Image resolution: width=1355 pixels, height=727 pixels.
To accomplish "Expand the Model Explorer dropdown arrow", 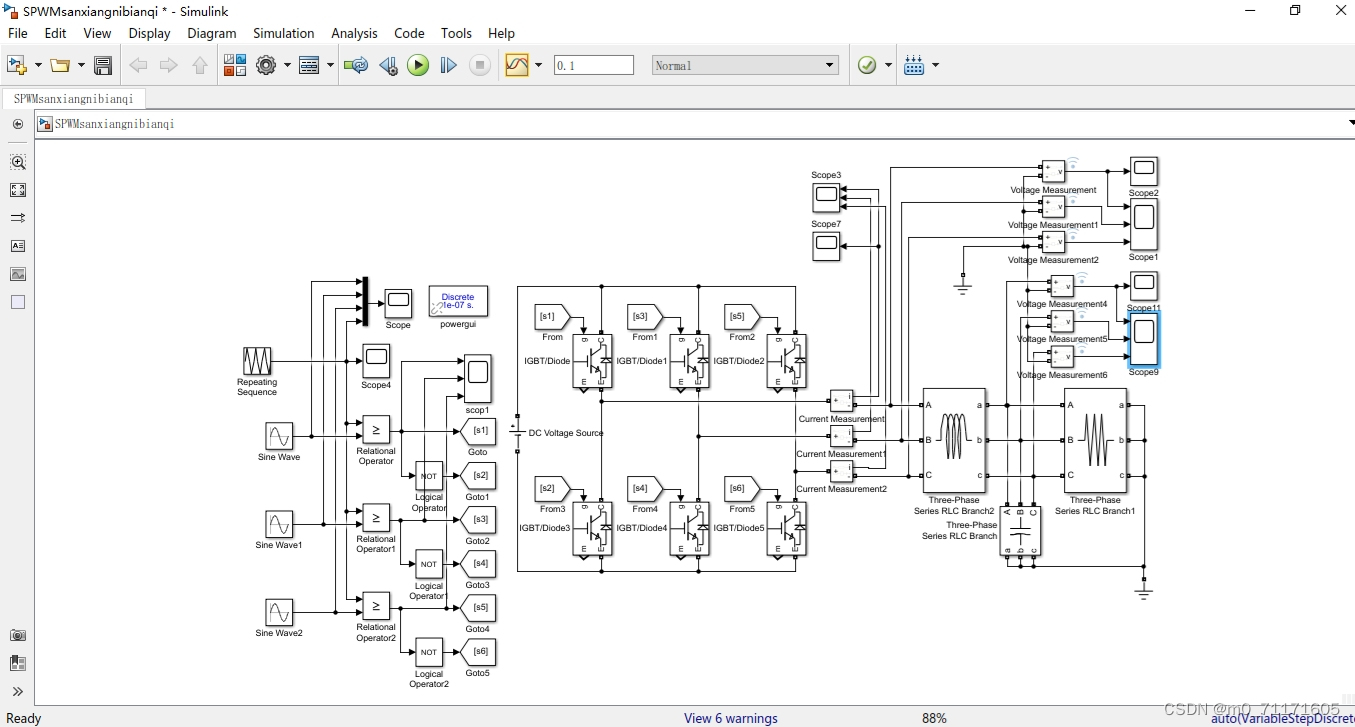I will point(331,65).
